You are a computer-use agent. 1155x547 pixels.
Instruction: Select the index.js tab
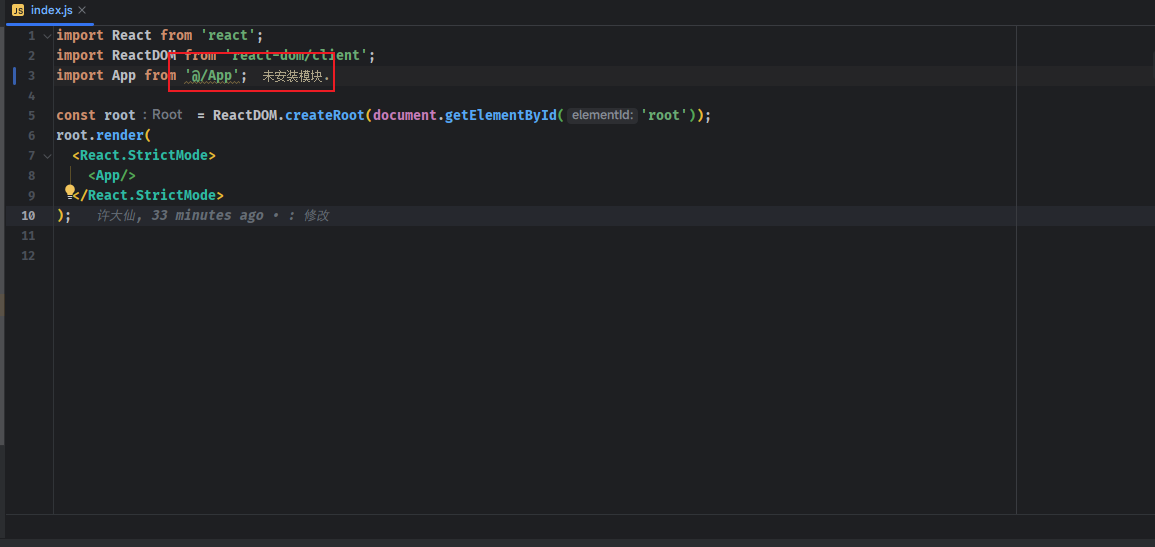pos(52,10)
